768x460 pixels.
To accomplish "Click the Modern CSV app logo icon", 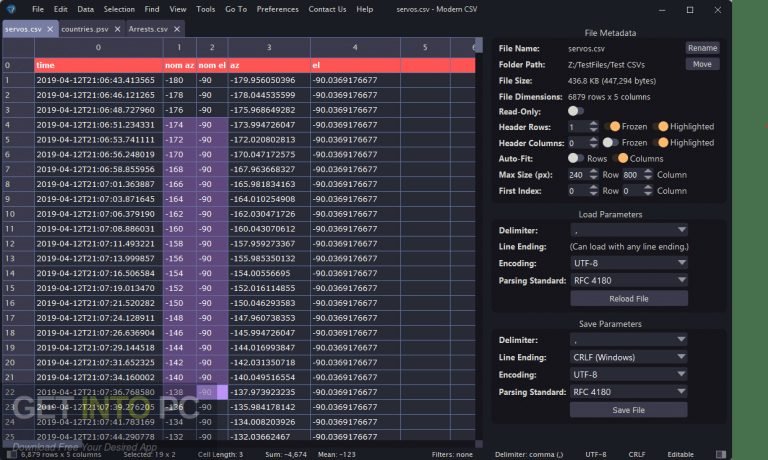I will (11, 9).
